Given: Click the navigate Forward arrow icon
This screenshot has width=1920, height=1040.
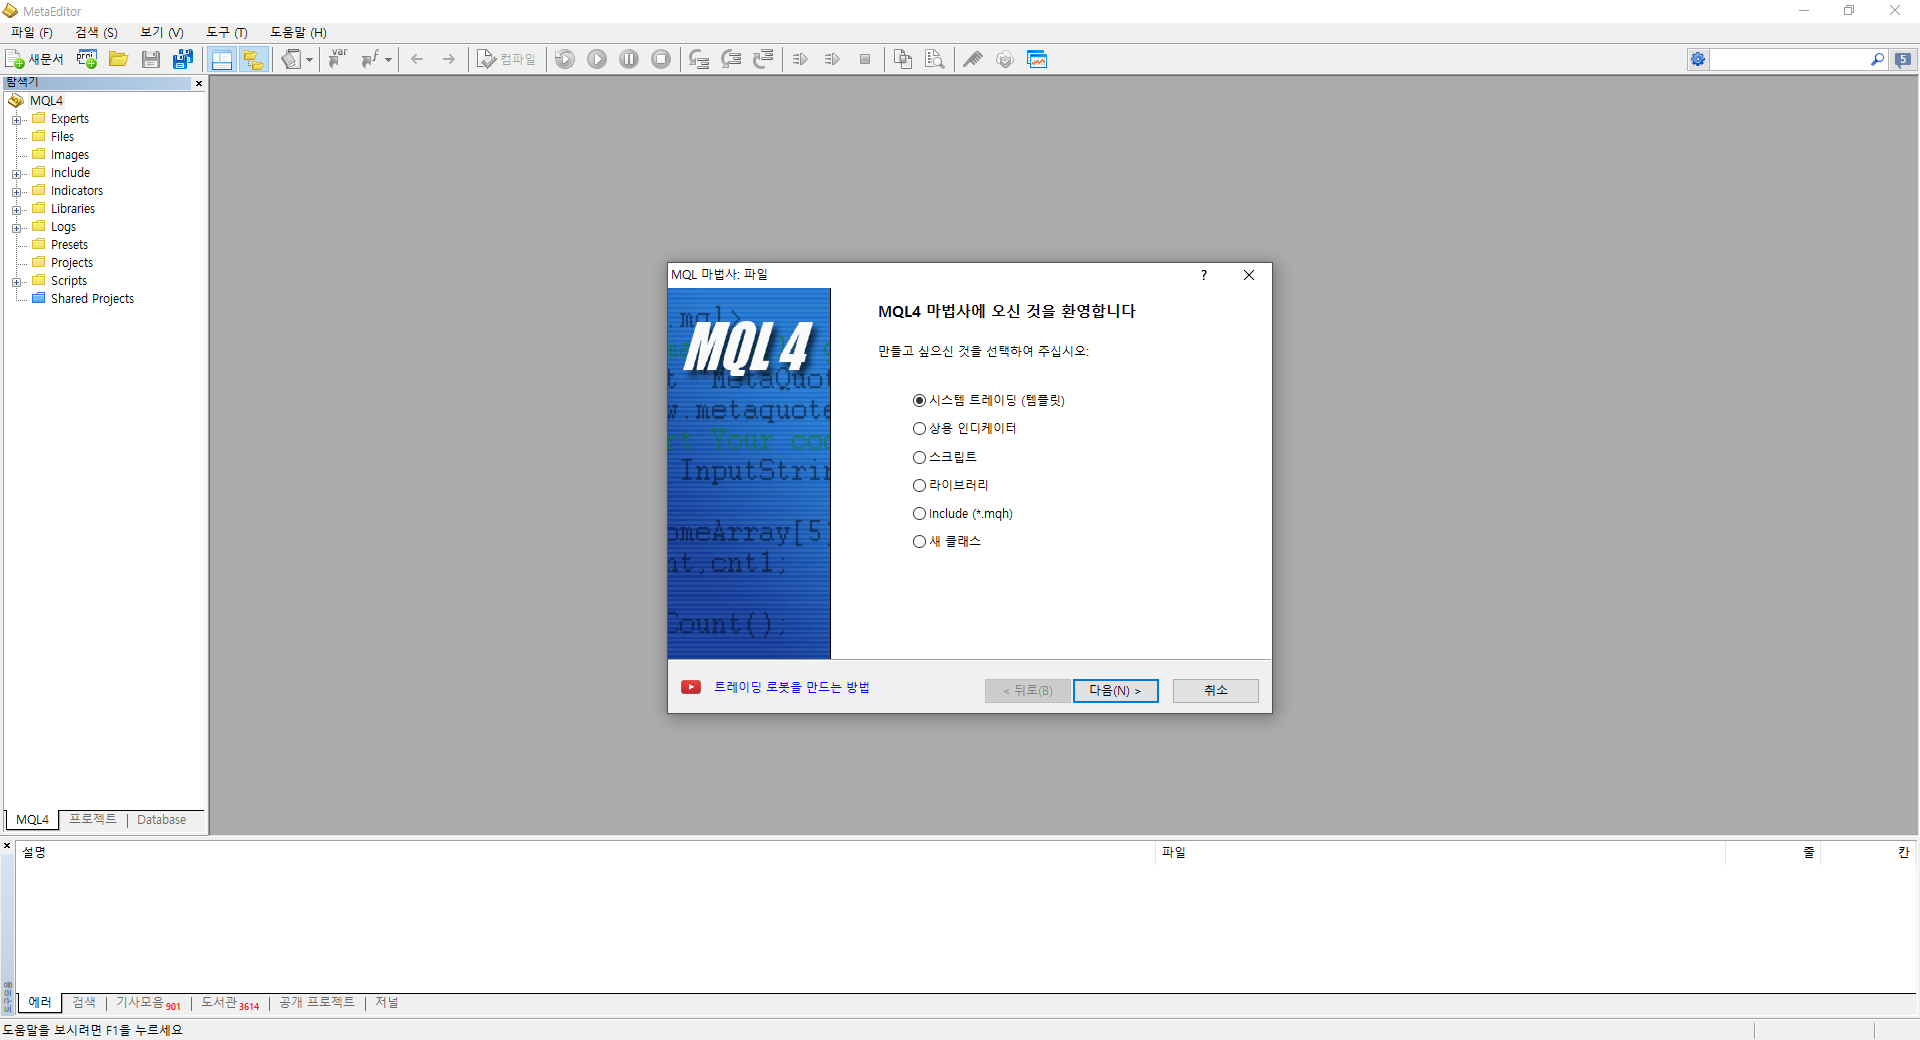Looking at the screenshot, I should coord(449,59).
